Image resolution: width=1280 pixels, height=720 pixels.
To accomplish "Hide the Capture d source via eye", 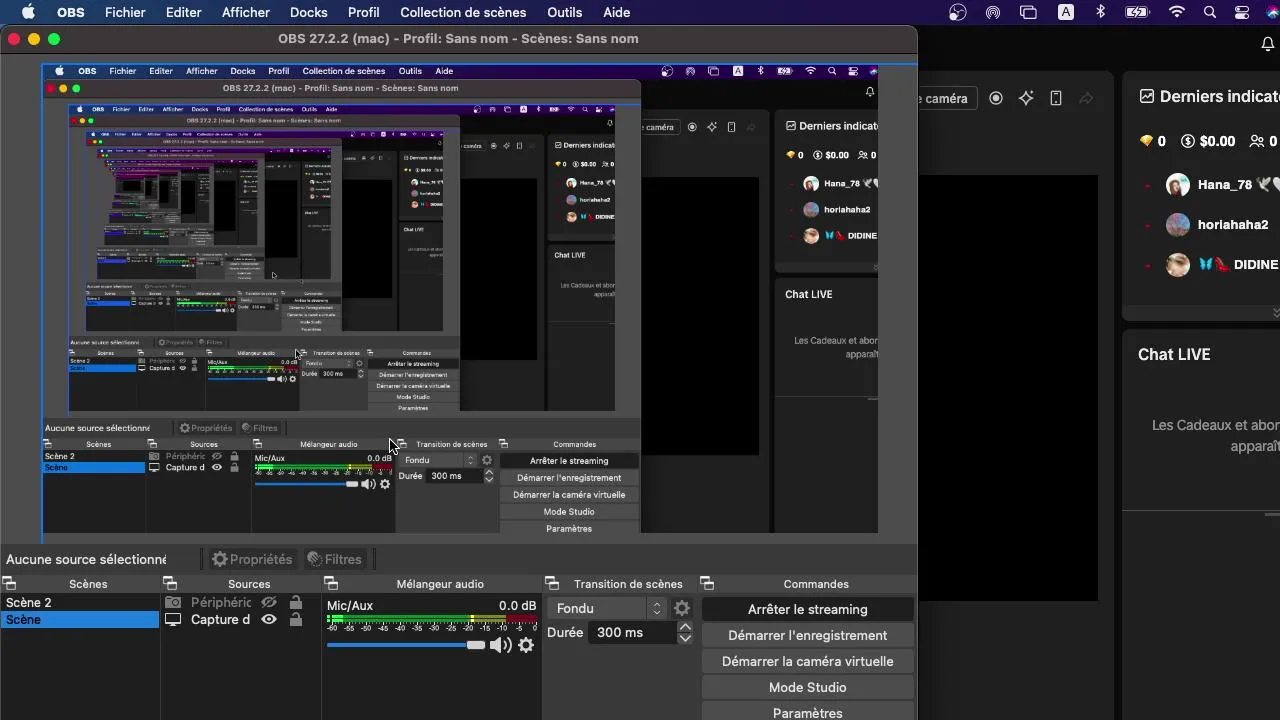I will coord(269,620).
